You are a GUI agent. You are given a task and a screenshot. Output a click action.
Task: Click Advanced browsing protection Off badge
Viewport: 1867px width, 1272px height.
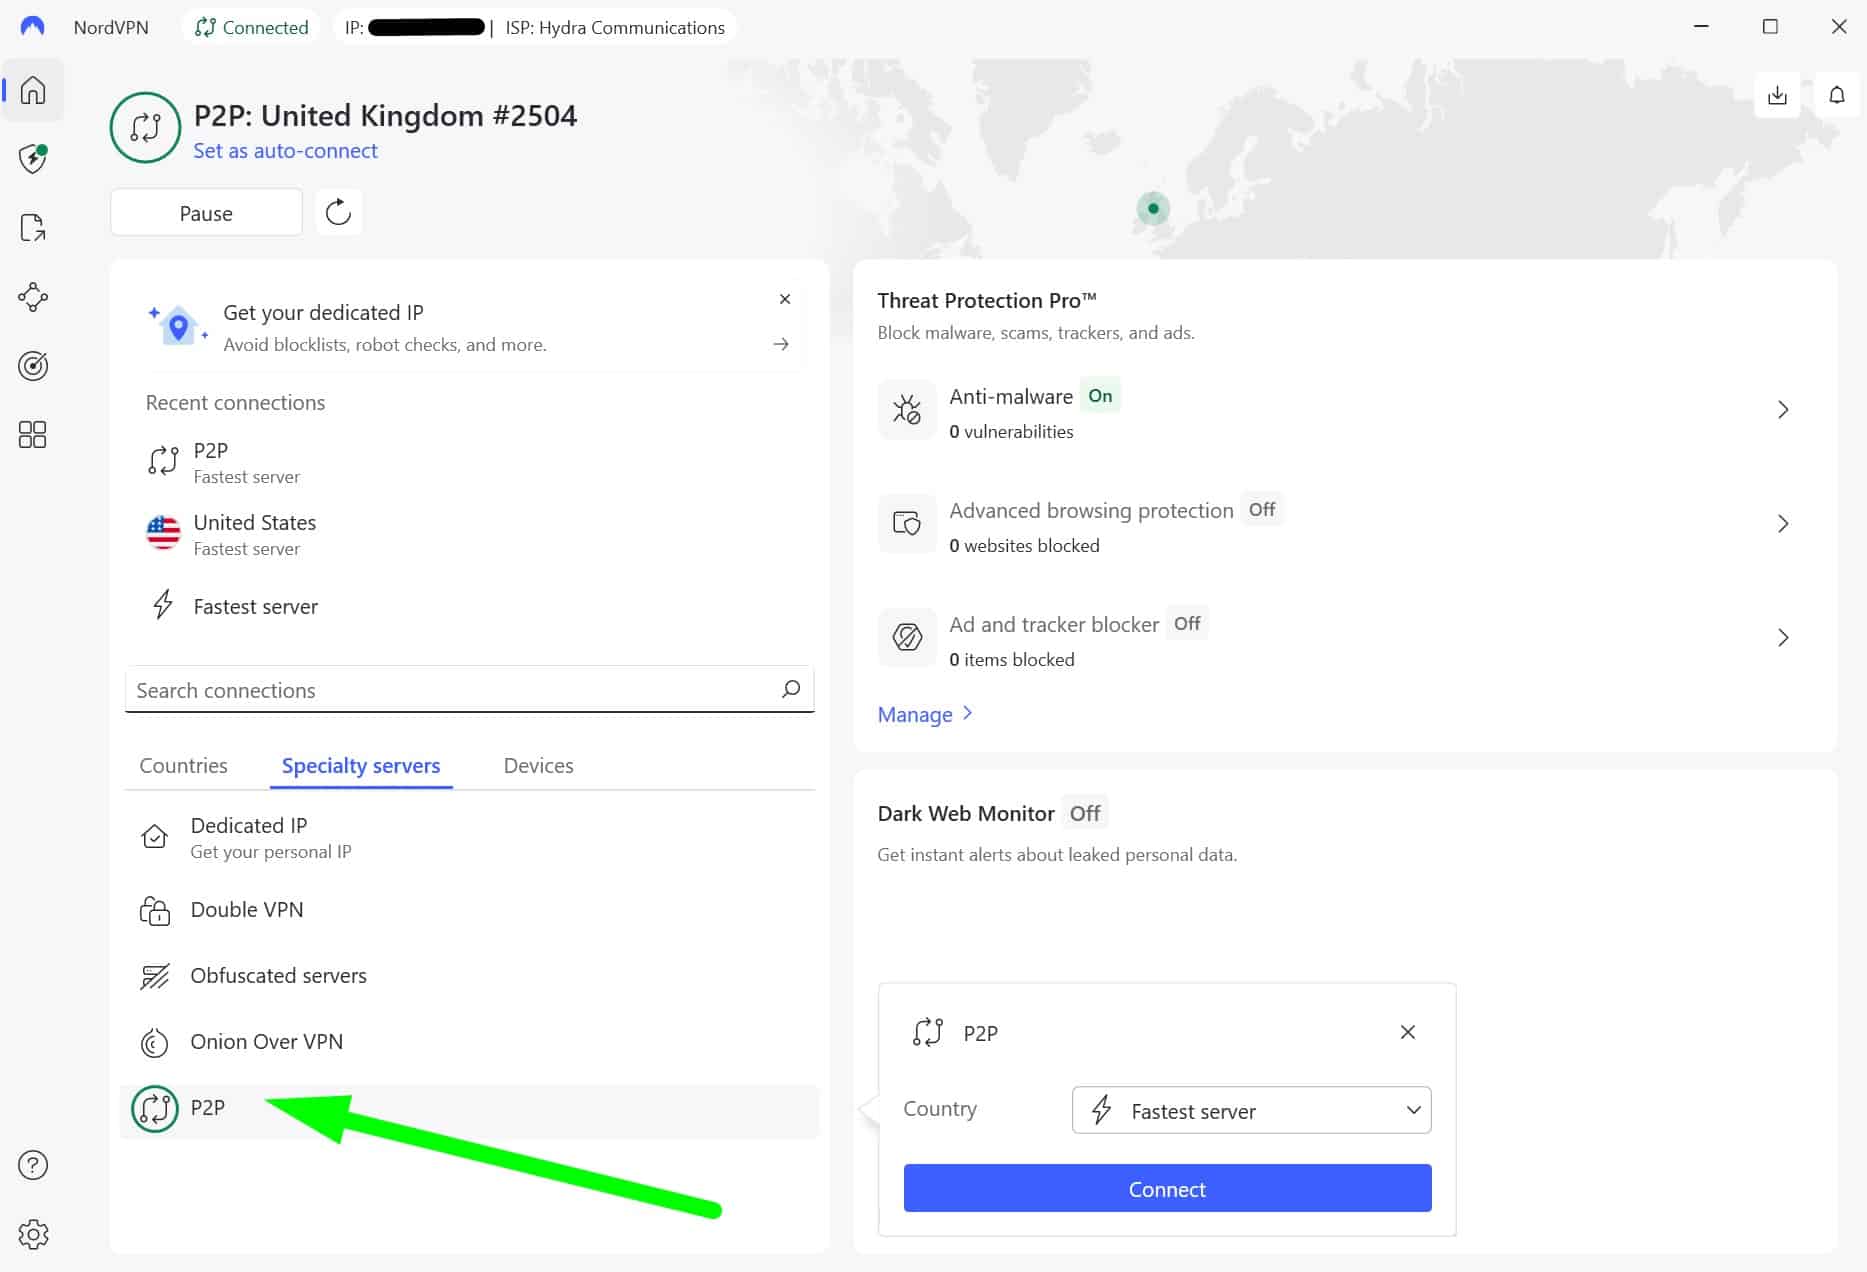coord(1262,509)
